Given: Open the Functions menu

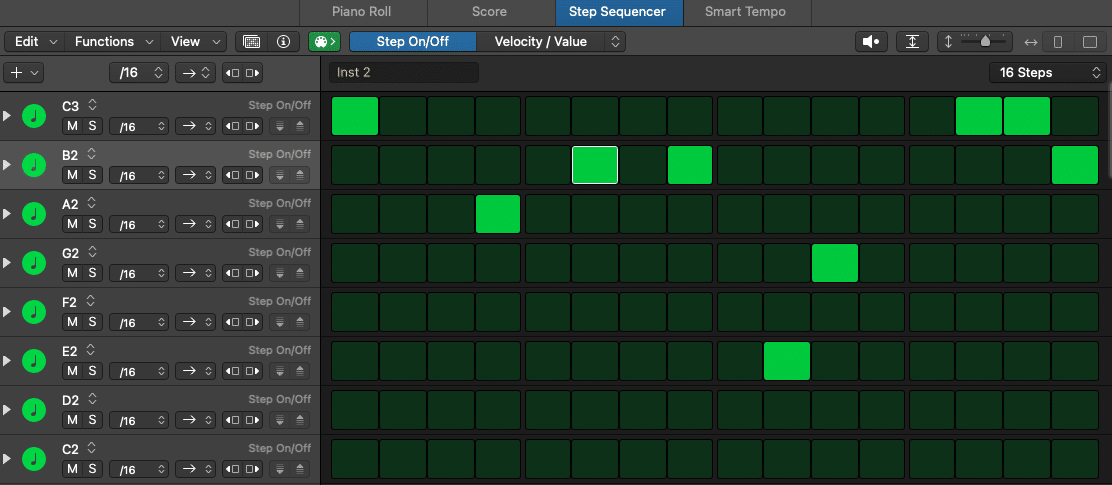Looking at the screenshot, I should pos(113,42).
